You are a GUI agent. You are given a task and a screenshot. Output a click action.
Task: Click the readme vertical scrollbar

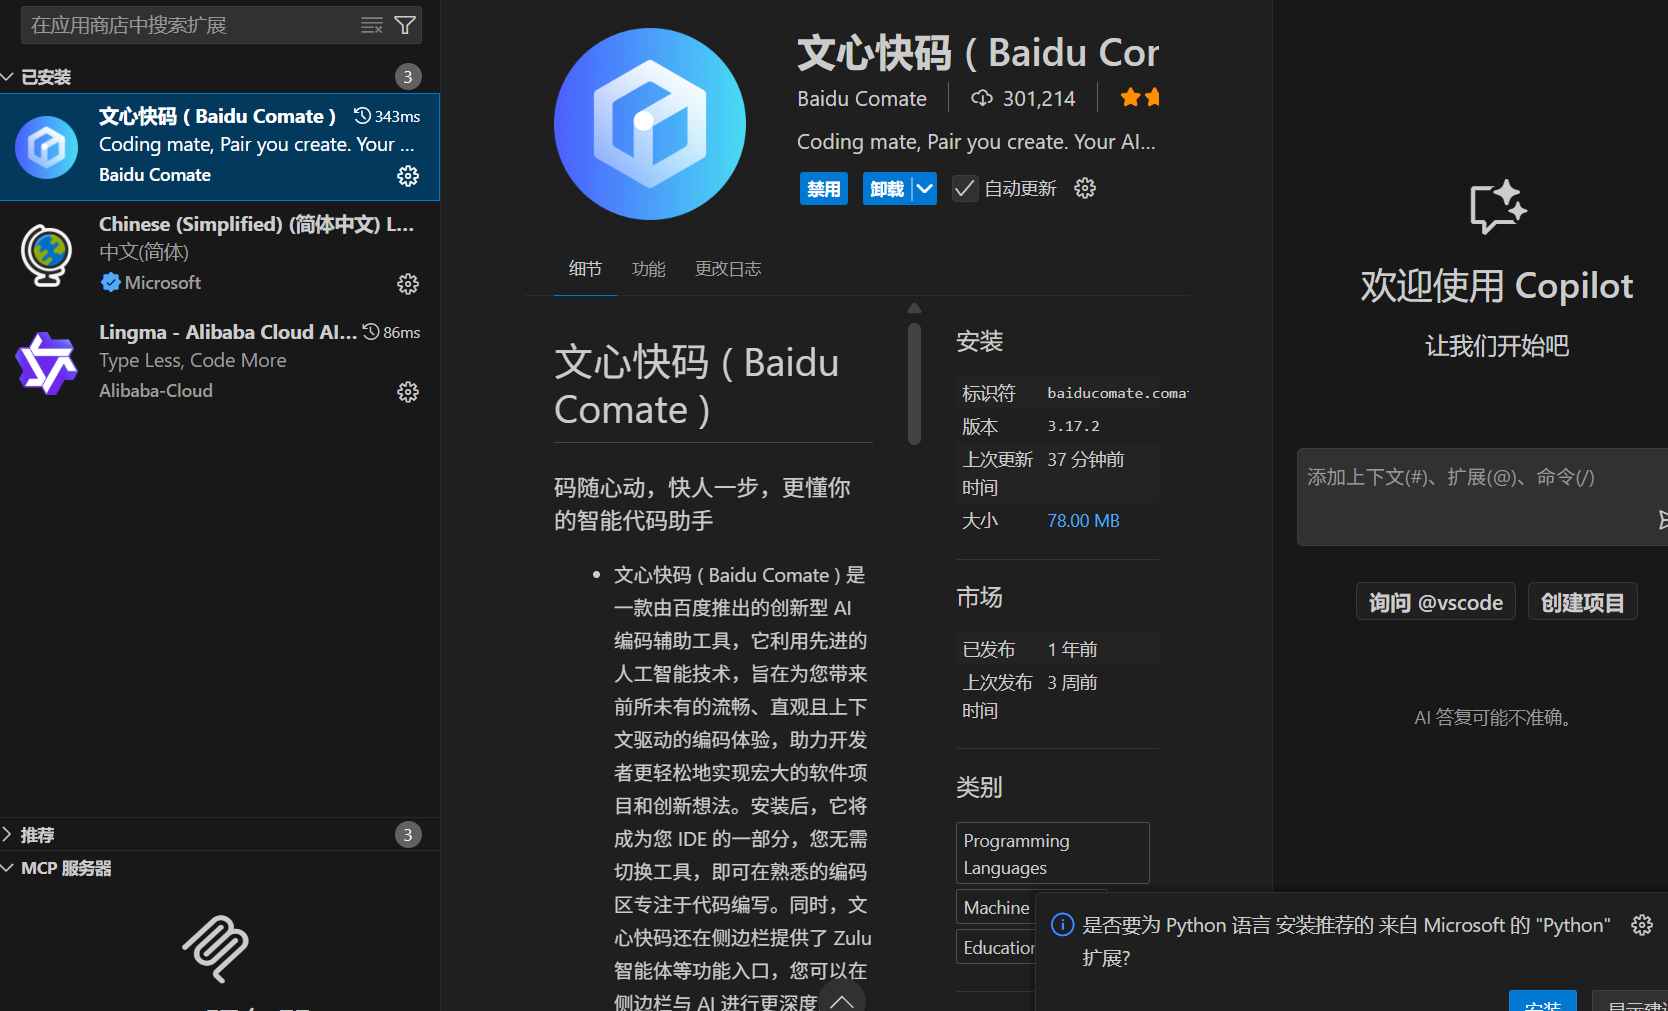pyautogui.click(x=914, y=384)
